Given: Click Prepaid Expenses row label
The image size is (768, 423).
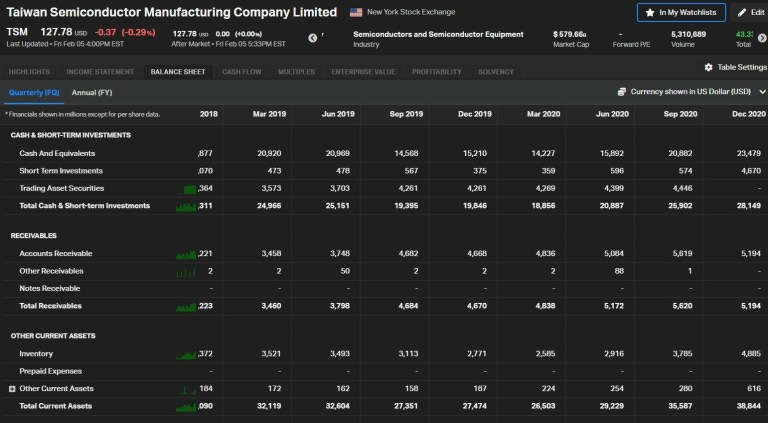Looking at the screenshot, I should 50,371.
